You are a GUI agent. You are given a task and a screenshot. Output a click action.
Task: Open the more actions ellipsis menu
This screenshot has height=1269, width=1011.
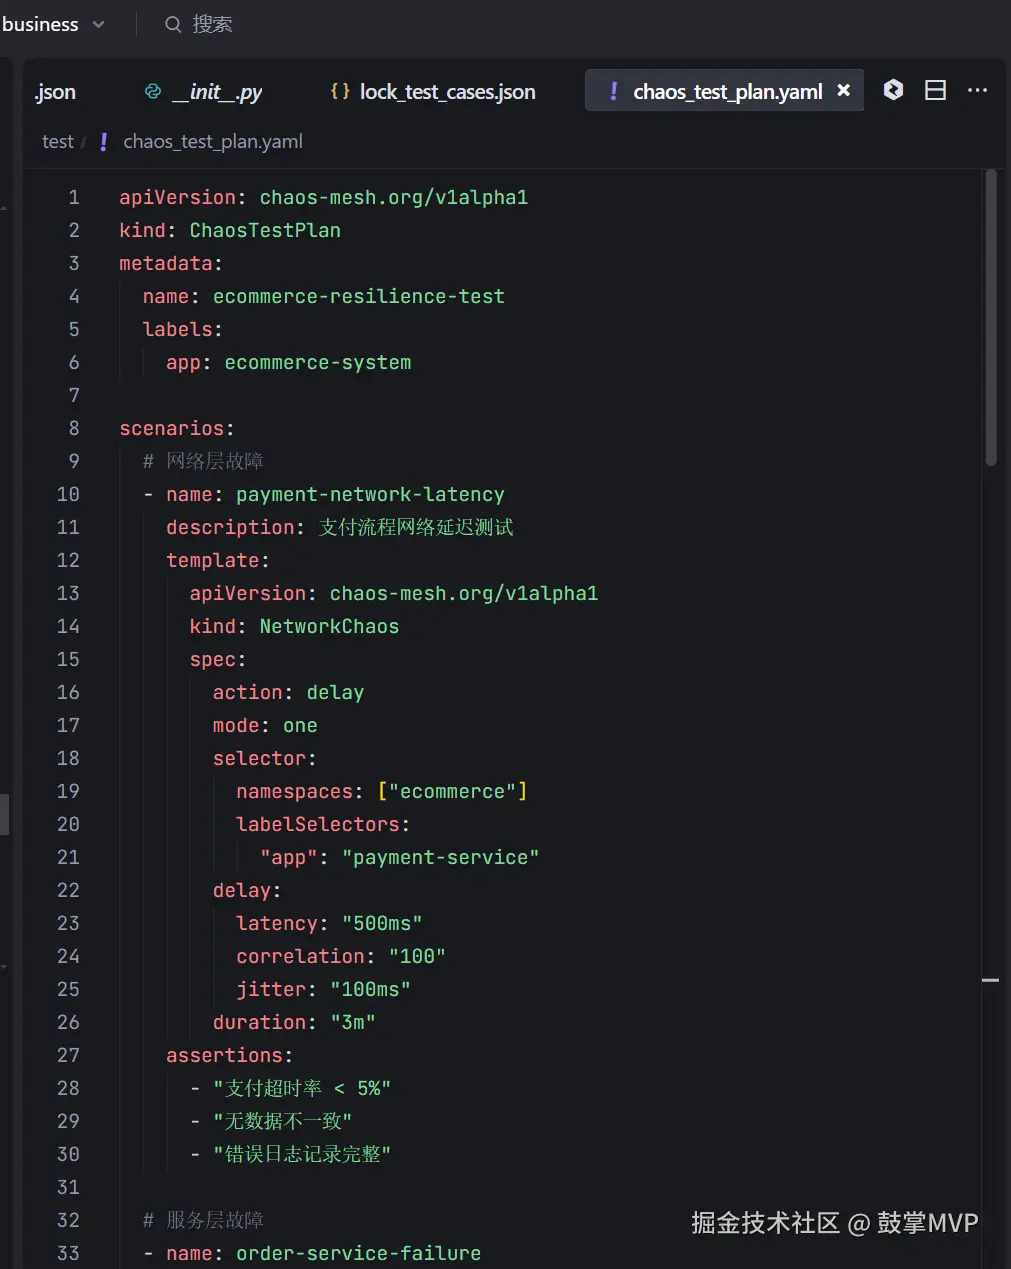pyautogui.click(x=977, y=91)
